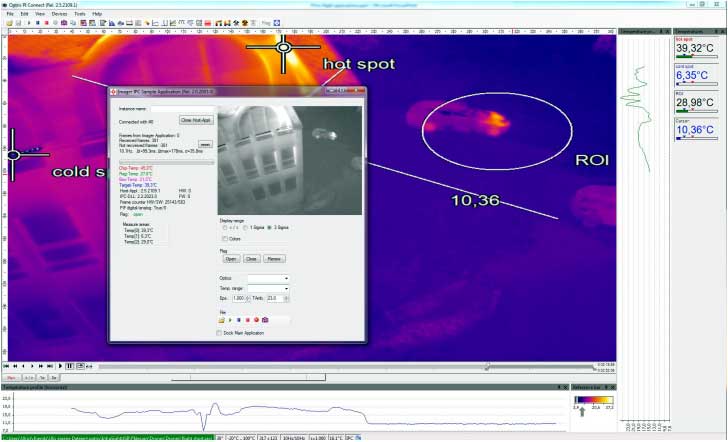728x442 pixels.
Task: Jump to the first frame in playback bar
Action: pyautogui.click(x=6, y=366)
